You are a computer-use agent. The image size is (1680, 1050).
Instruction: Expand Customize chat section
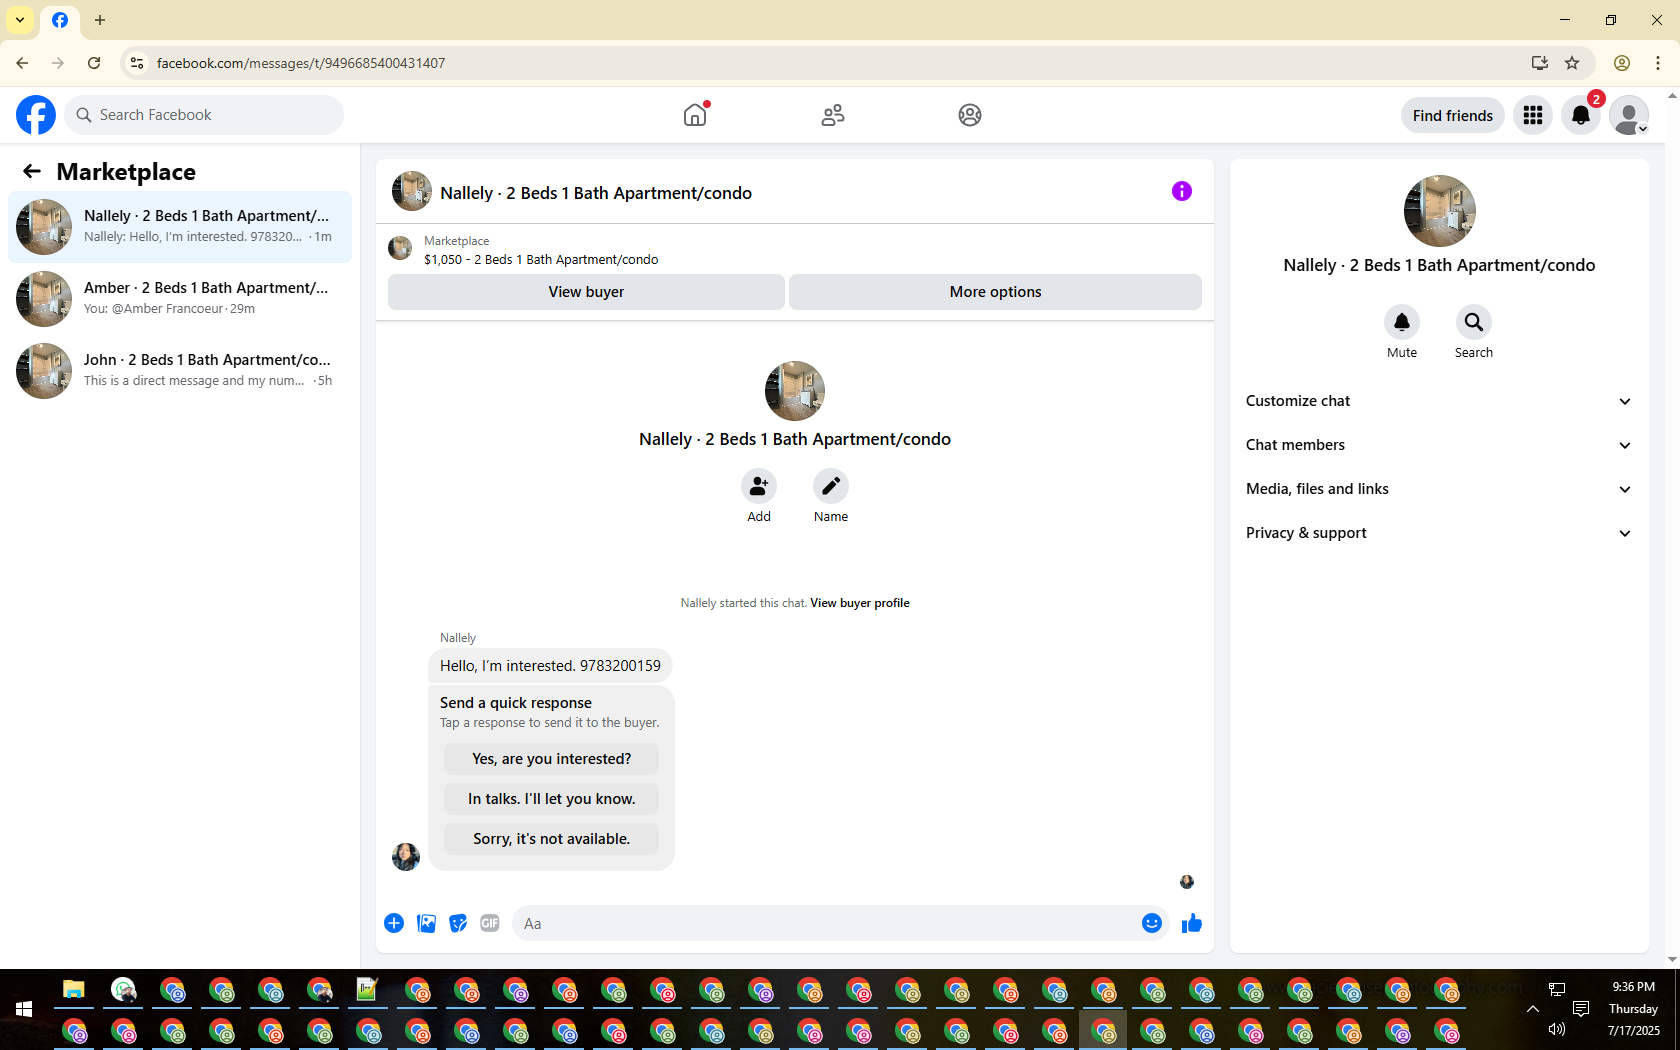pyautogui.click(x=1439, y=401)
